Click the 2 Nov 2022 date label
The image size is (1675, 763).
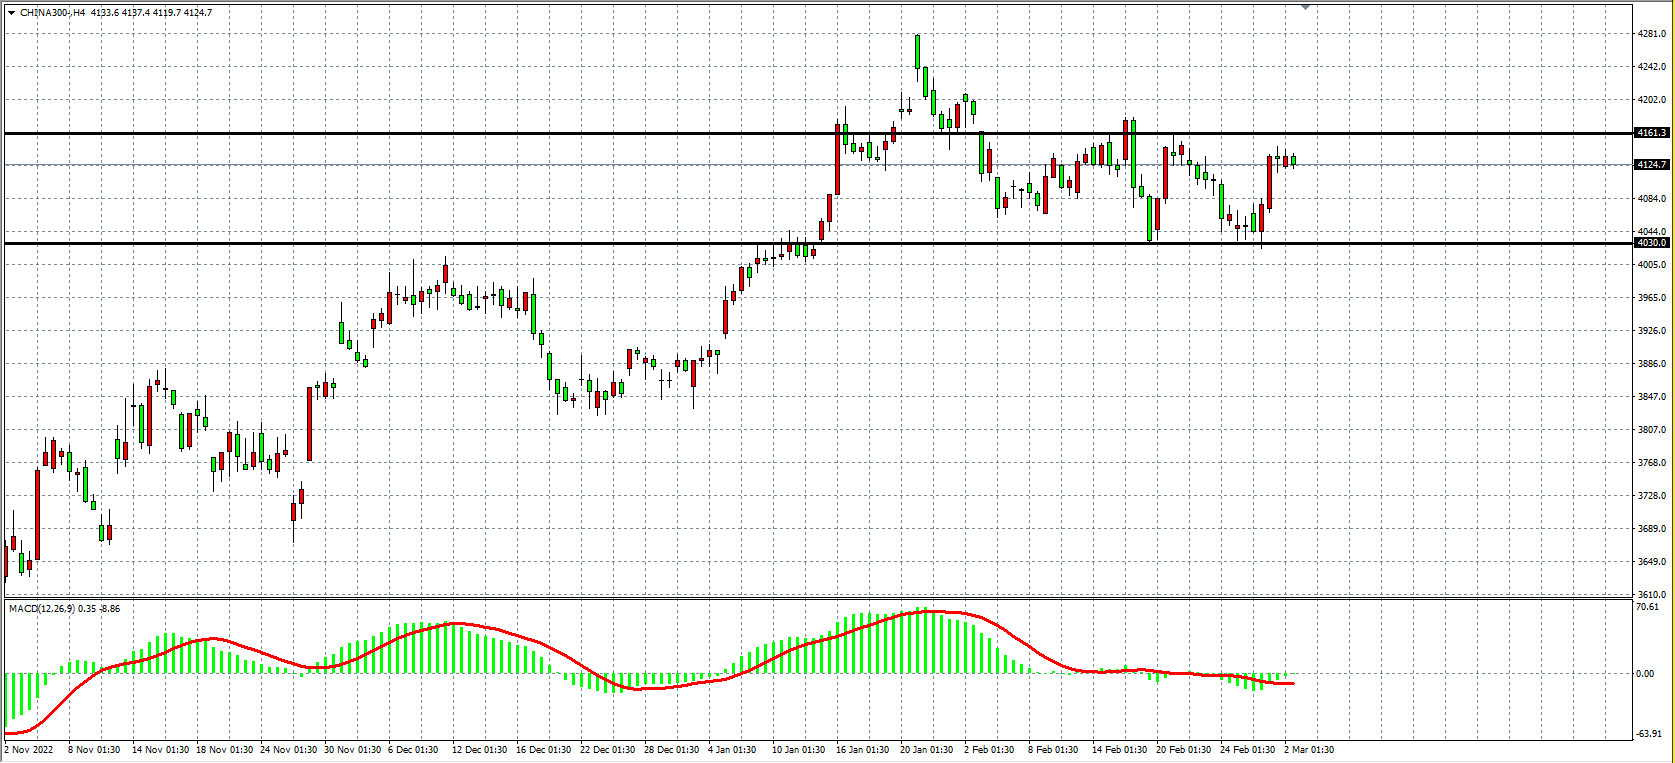point(29,750)
